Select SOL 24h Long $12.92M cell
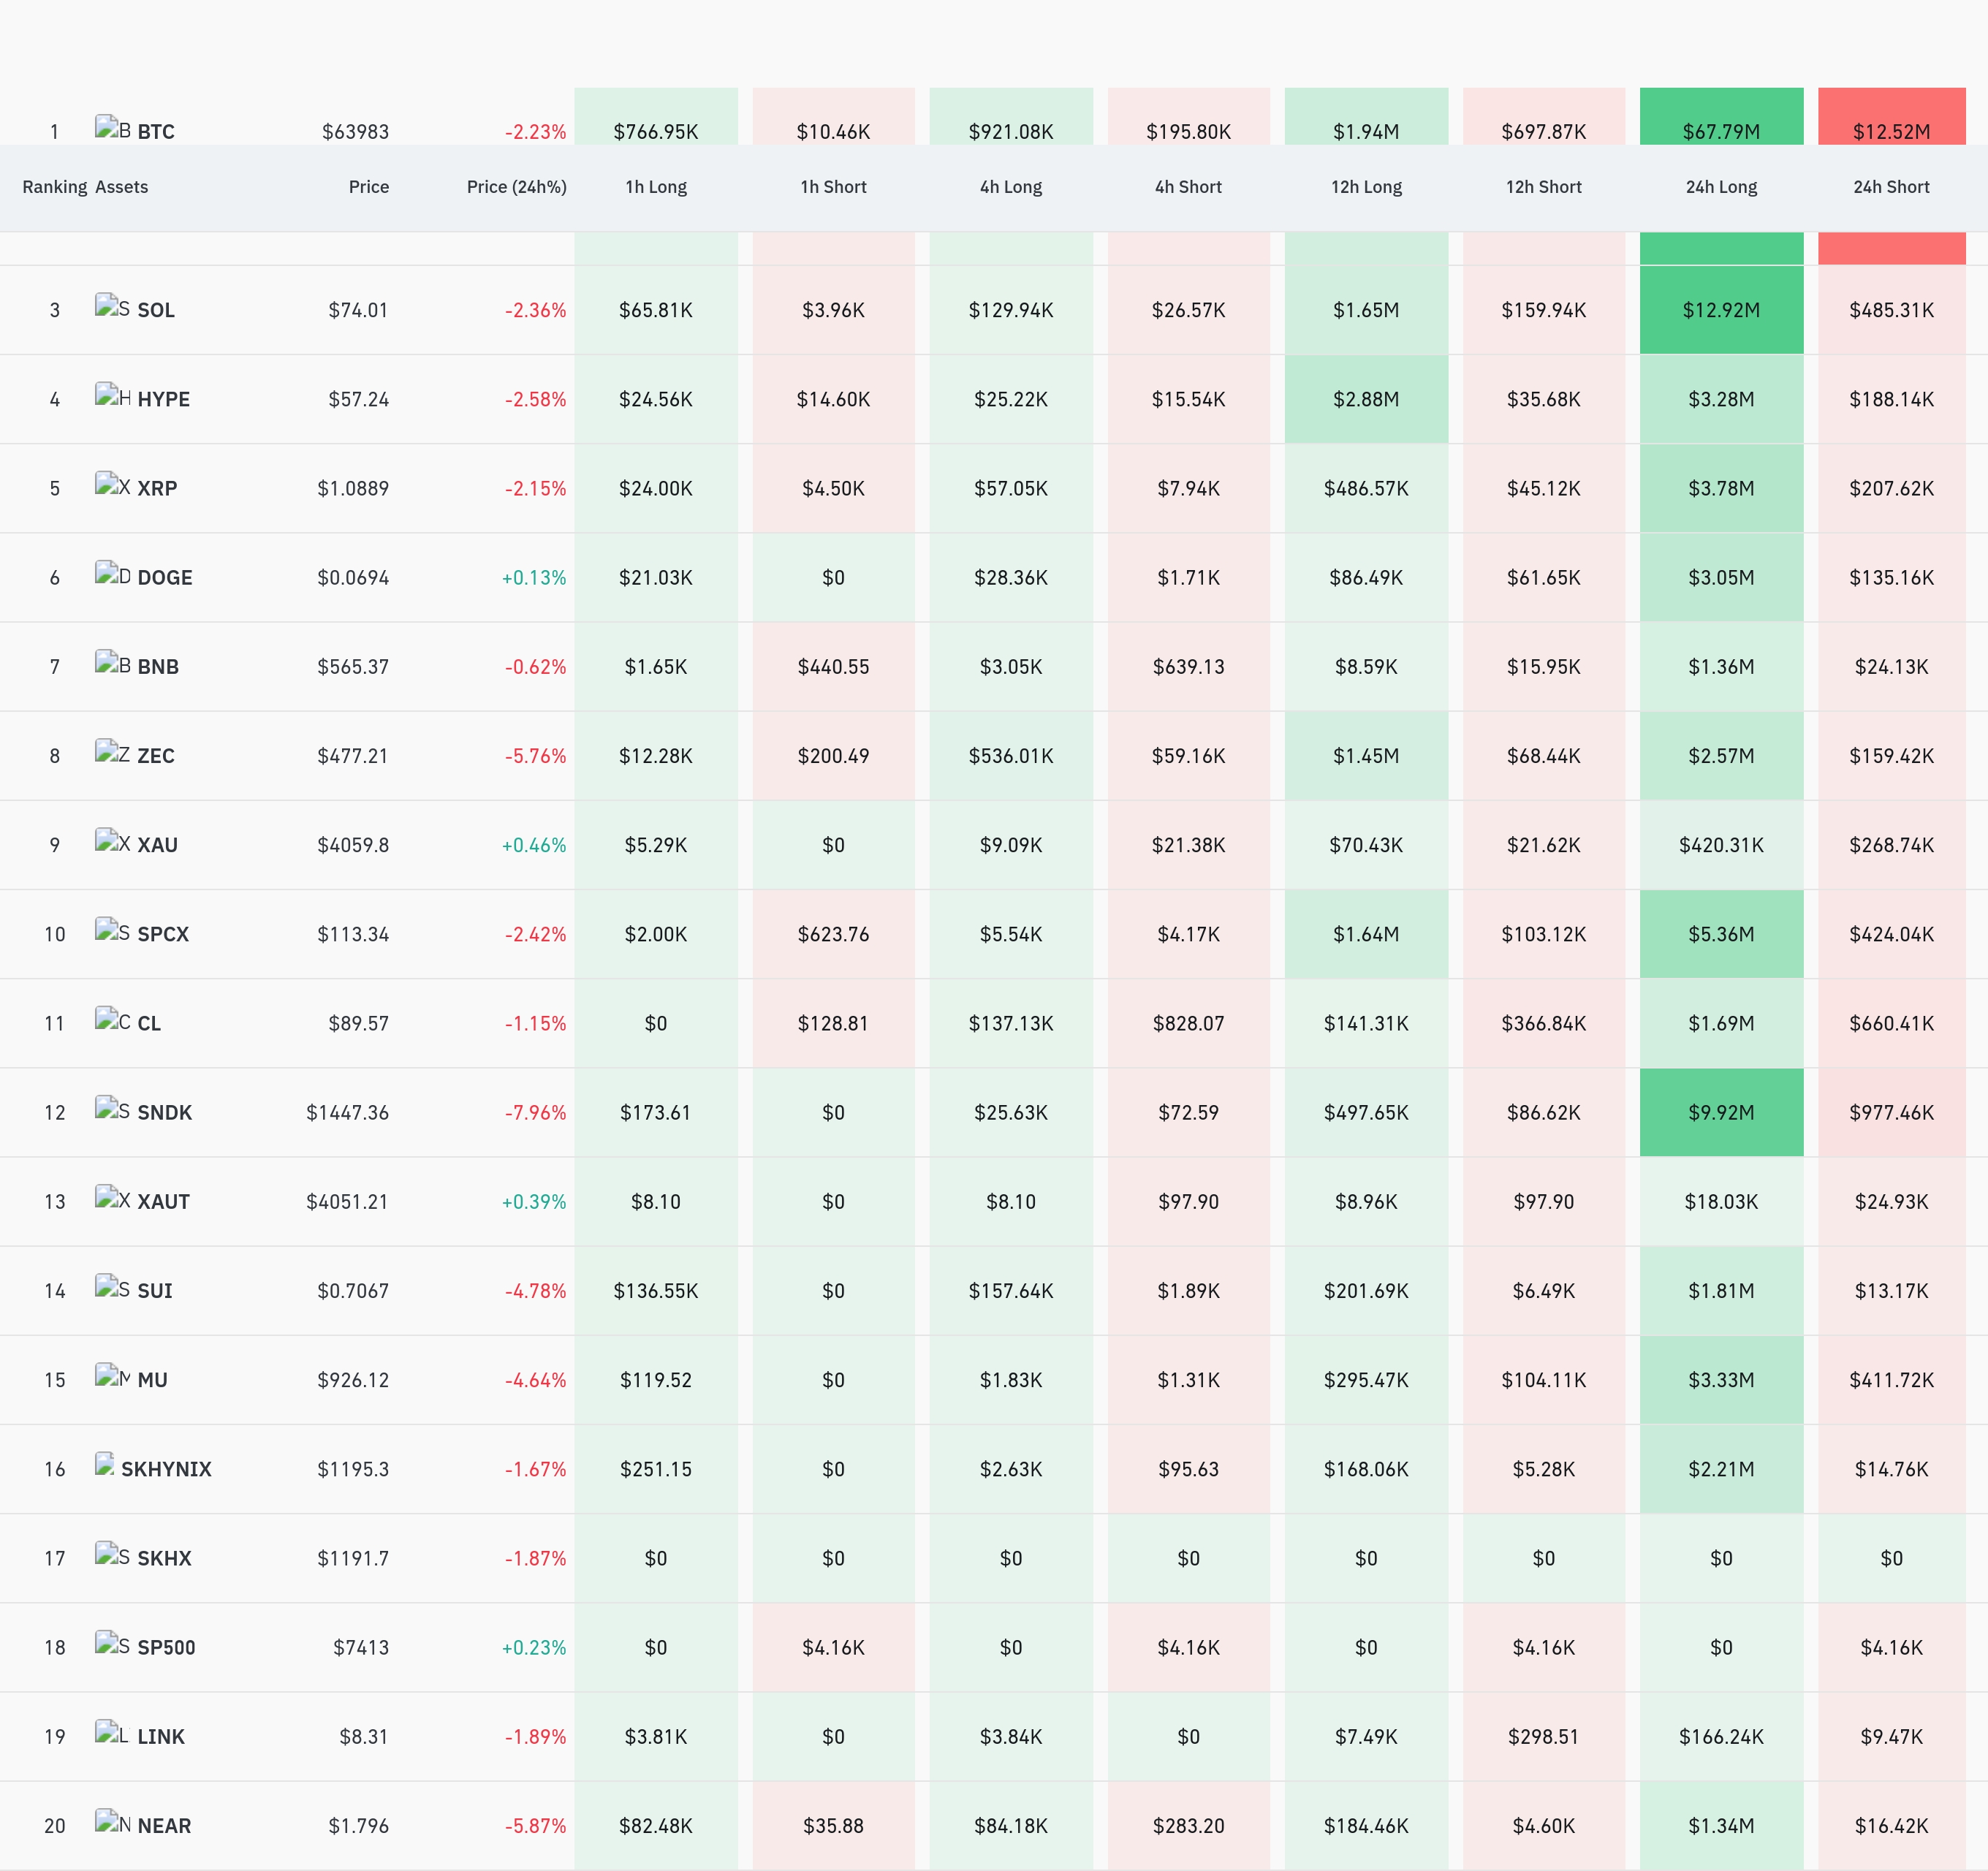1988x1871 pixels. [1721, 310]
